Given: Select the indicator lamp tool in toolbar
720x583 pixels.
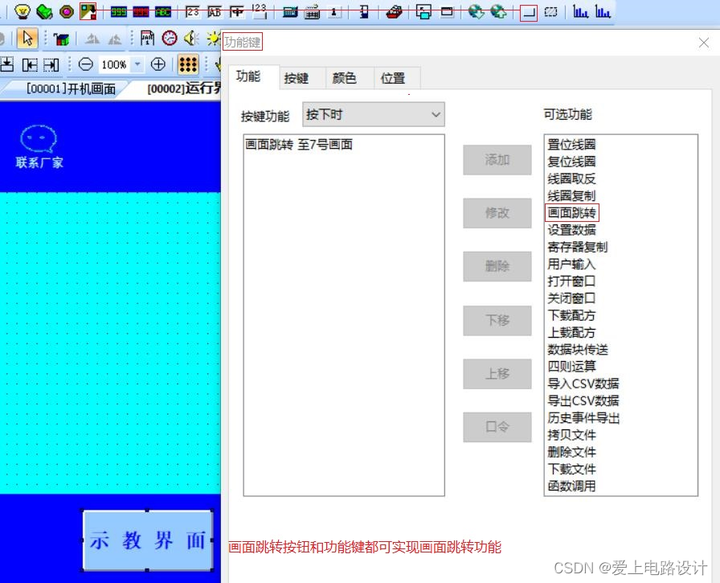Looking at the screenshot, I should point(22,11).
